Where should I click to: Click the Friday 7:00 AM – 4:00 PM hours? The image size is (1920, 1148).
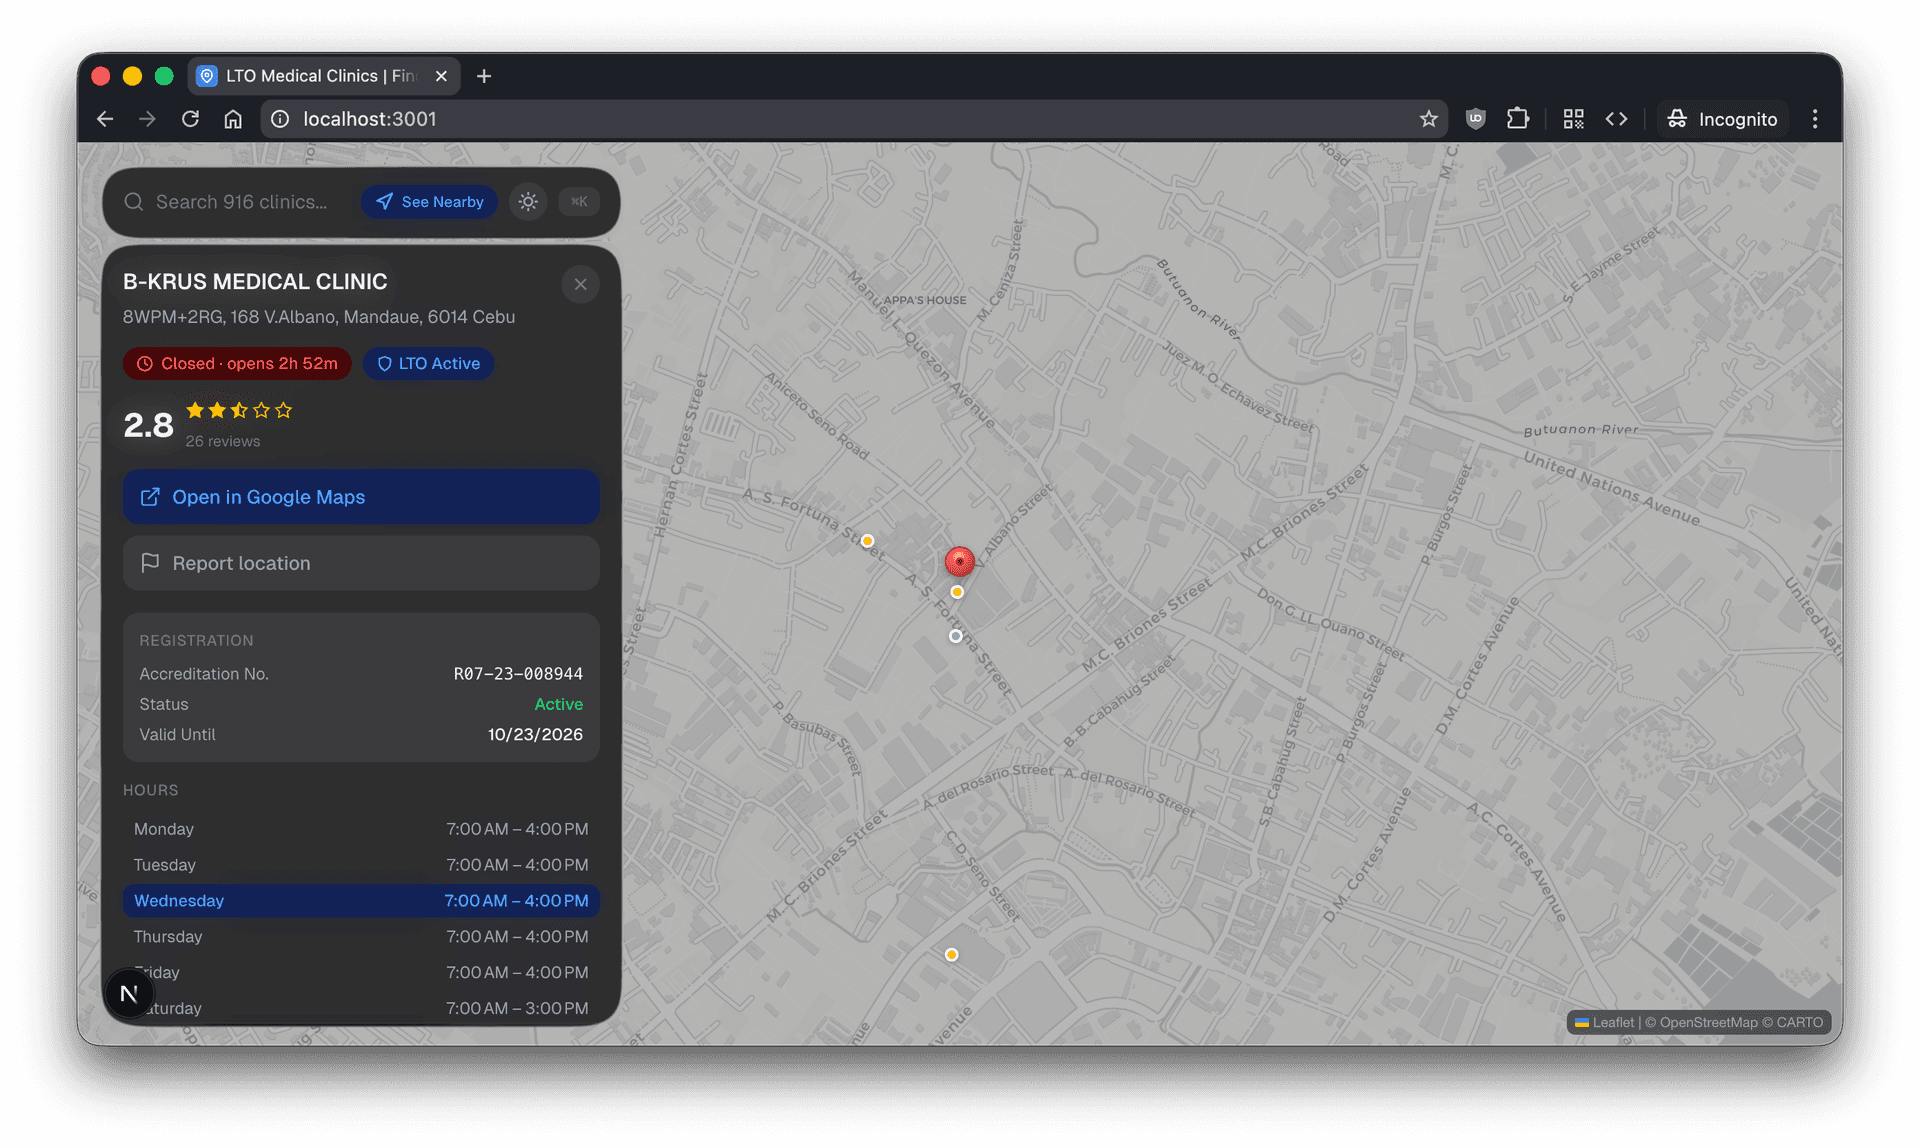point(517,972)
